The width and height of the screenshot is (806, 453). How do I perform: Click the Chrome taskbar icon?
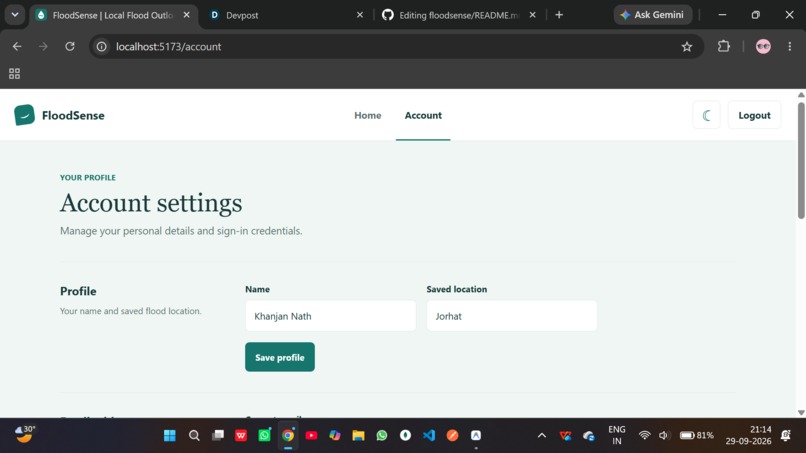[x=288, y=436]
